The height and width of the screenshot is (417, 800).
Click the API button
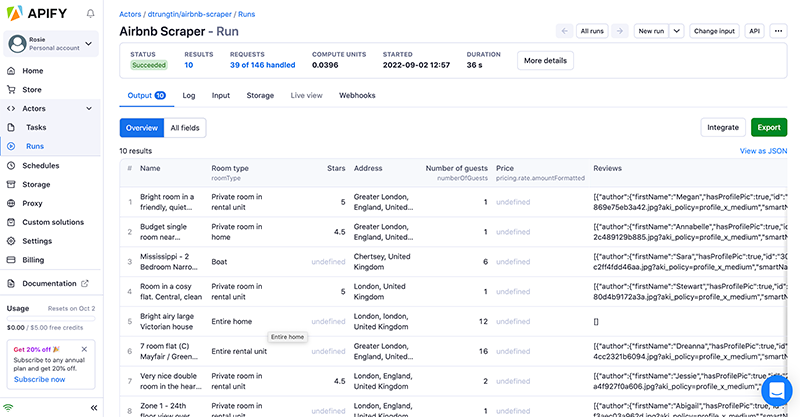coord(755,31)
